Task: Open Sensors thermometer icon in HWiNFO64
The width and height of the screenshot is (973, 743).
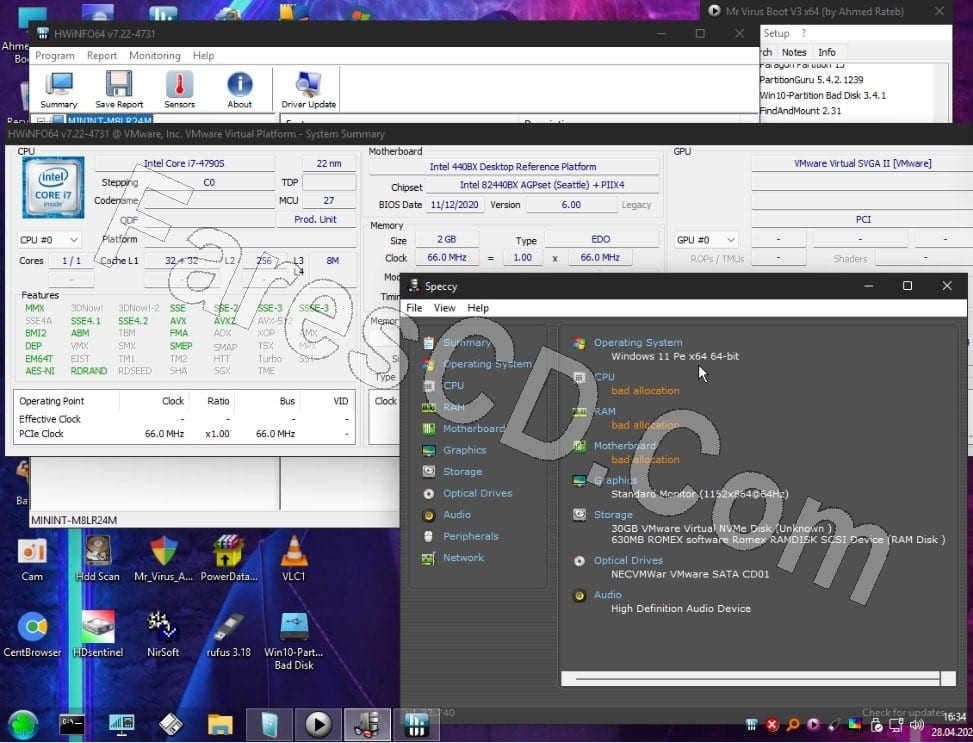Action: [x=179, y=90]
